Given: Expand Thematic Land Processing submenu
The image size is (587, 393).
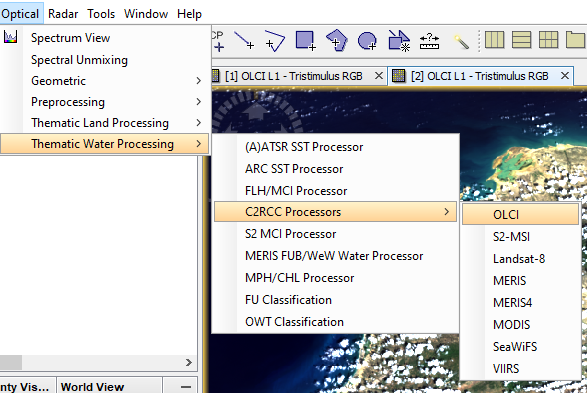Looking at the screenshot, I should pyautogui.click(x=106, y=123).
